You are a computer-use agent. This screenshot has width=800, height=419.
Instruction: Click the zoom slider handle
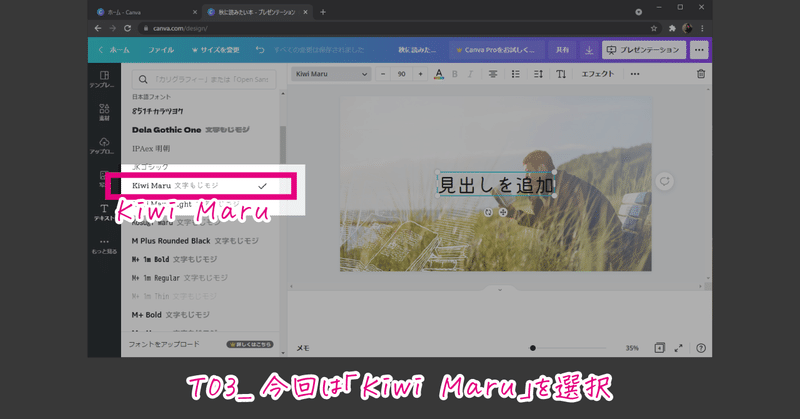pos(533,348)
